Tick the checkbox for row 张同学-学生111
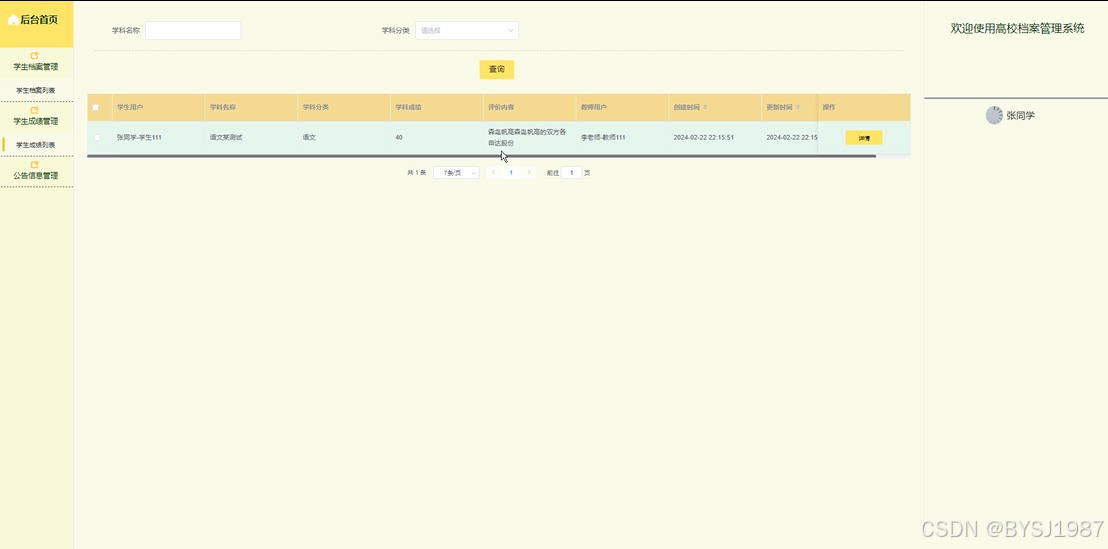The image size is (1108, 549). pos(98,138)
